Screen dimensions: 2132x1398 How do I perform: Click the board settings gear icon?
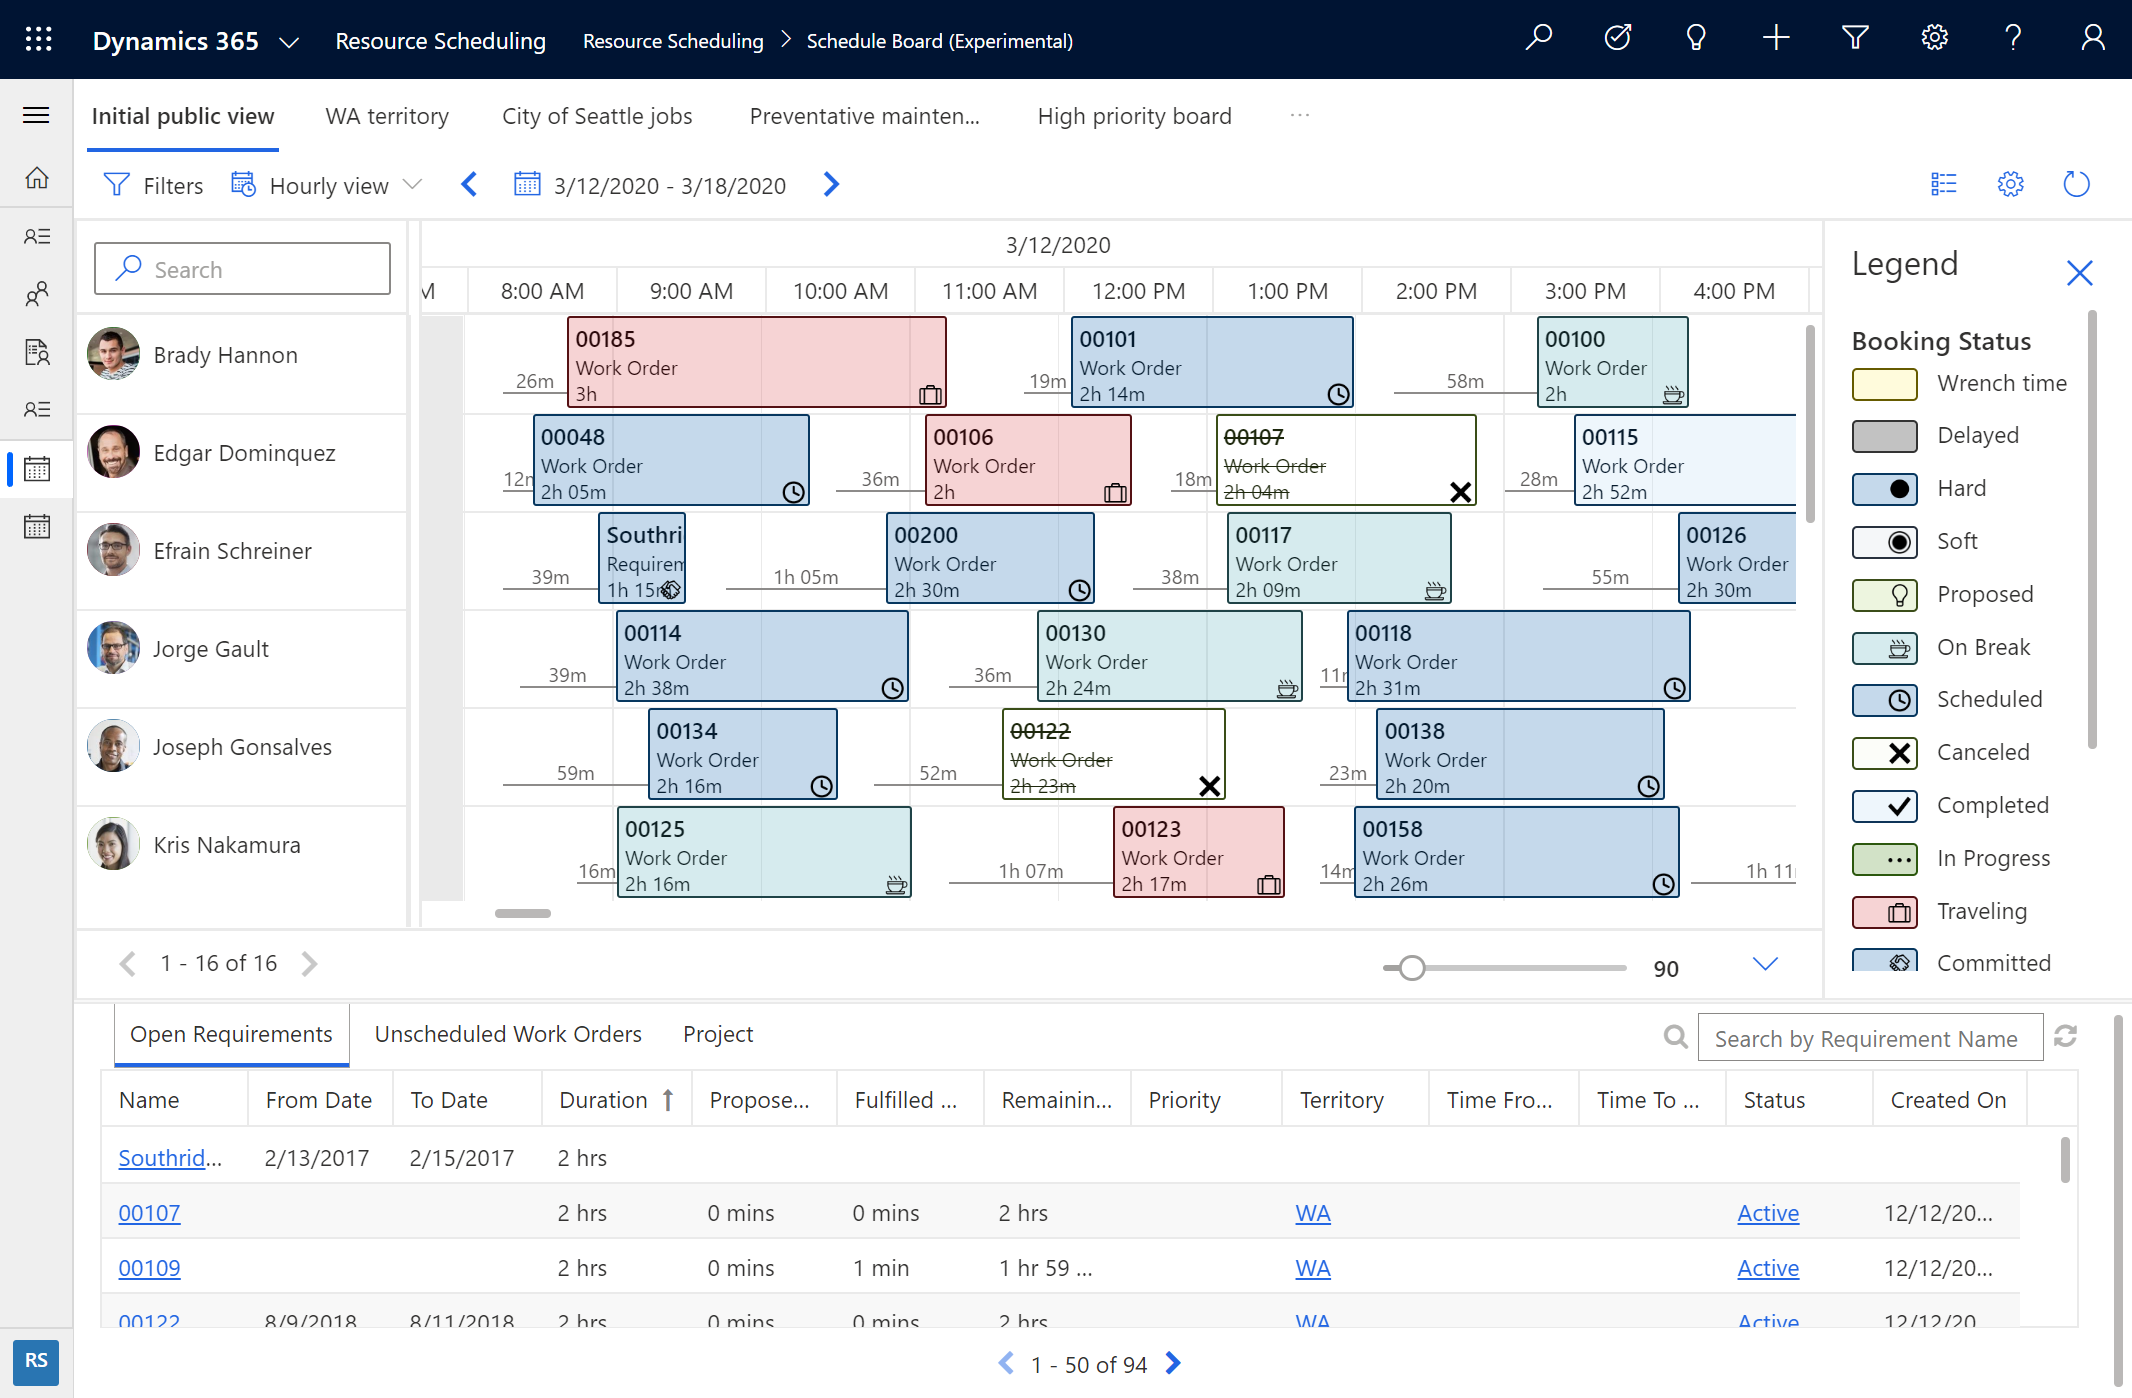pos(2010,186)
